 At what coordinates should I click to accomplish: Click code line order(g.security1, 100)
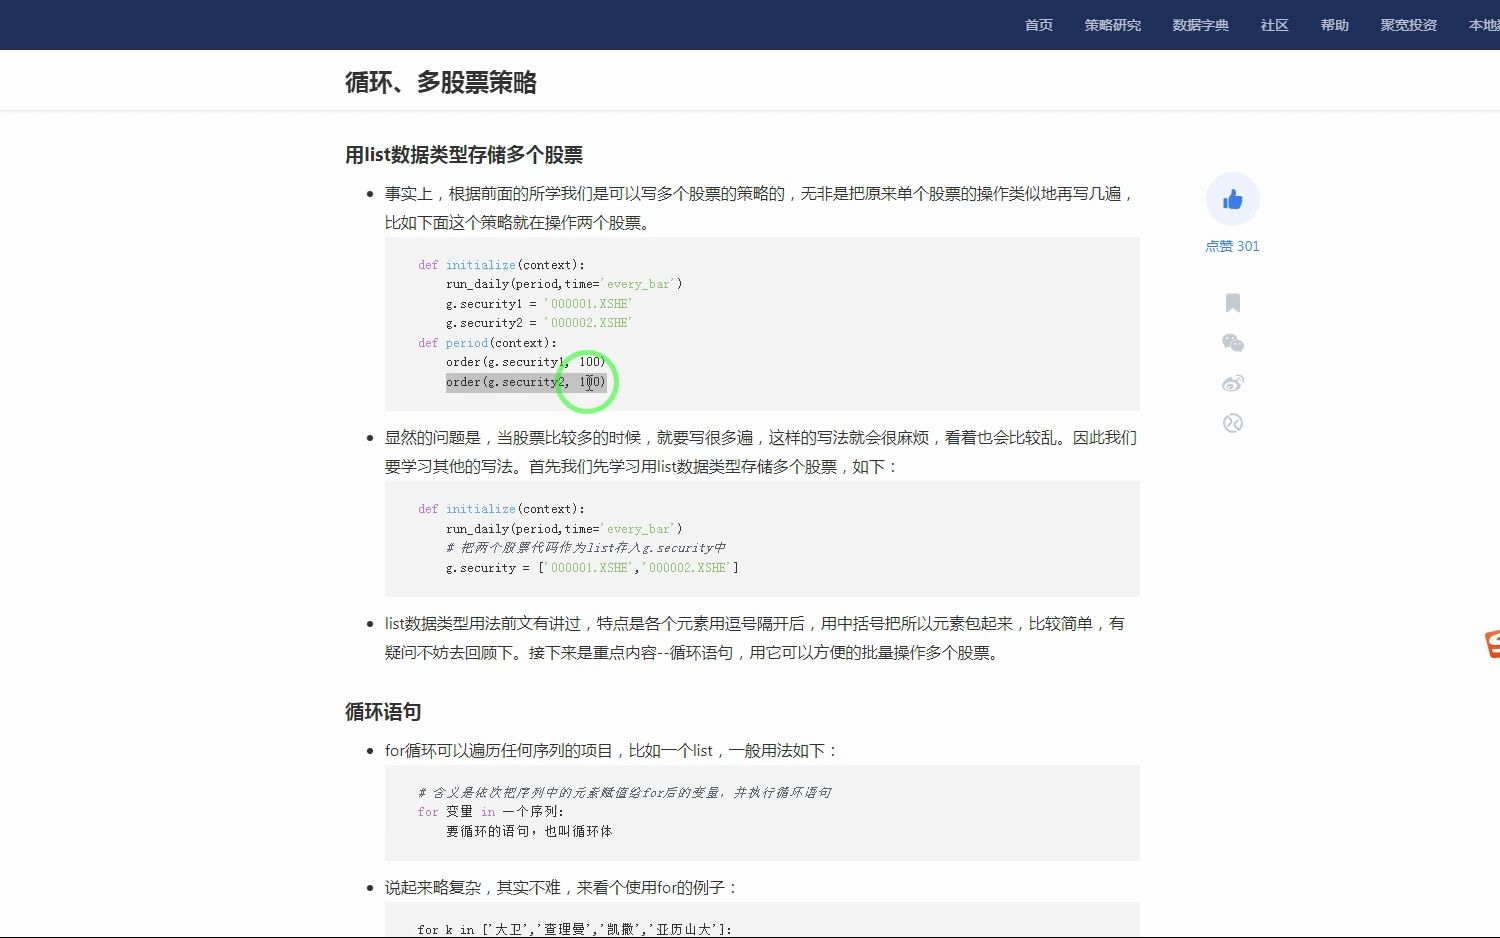point(526,362)
